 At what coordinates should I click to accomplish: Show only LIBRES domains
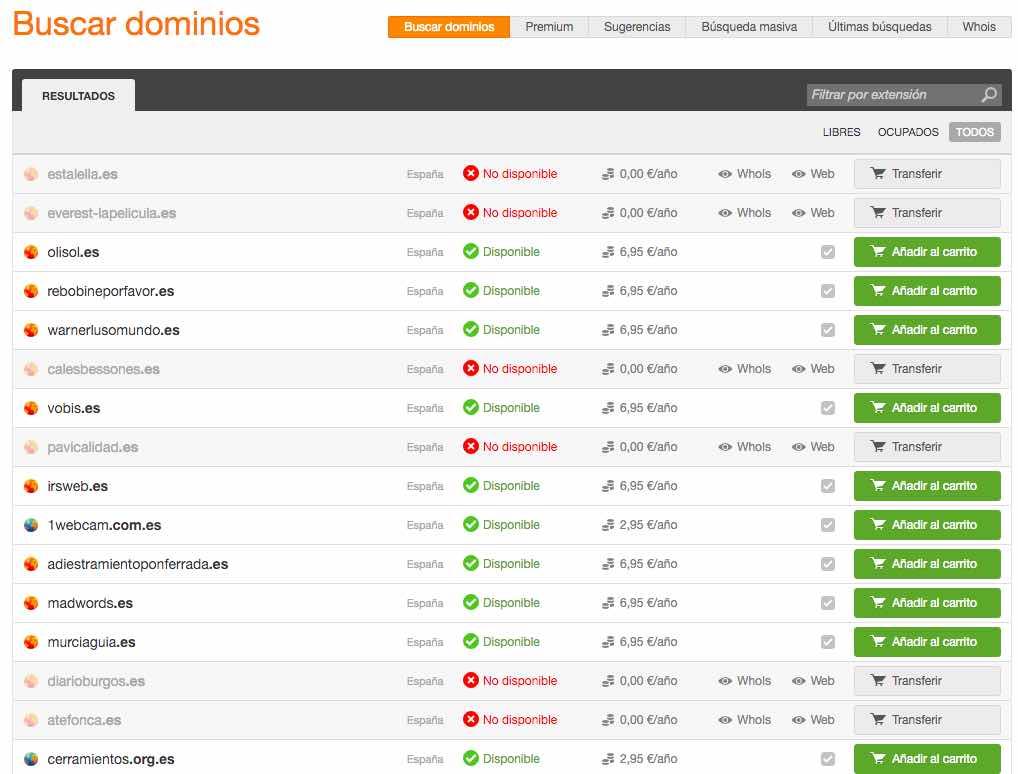click(x=841, y=132)
